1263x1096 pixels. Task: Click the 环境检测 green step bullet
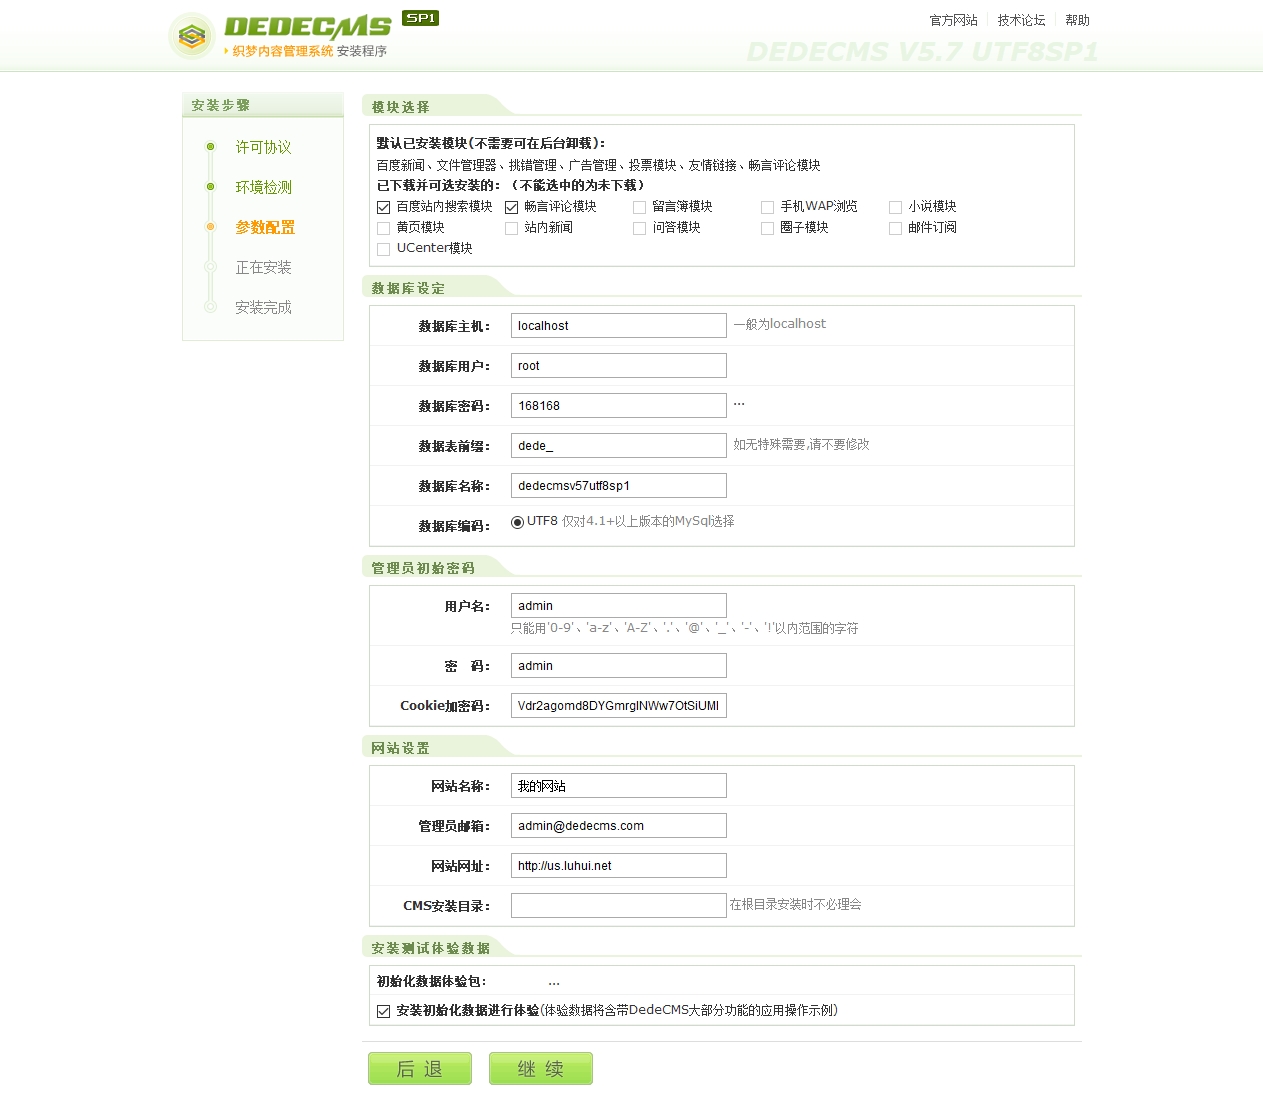[210, 187]
